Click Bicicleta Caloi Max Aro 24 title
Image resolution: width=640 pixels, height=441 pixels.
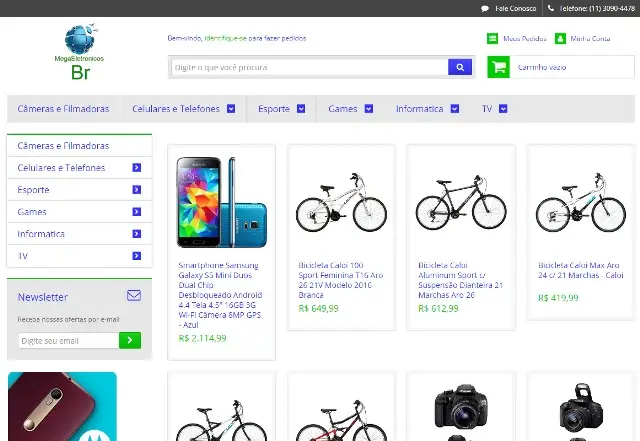click(x=580, y=270)
